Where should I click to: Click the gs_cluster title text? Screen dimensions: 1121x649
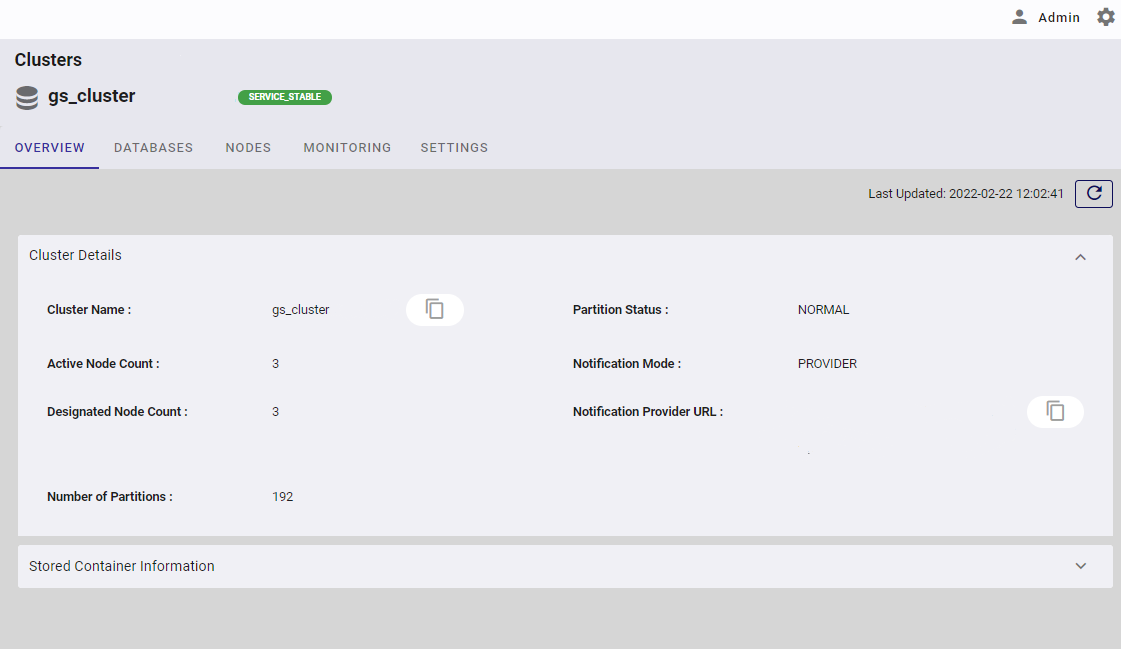click(x=92, y=96)
